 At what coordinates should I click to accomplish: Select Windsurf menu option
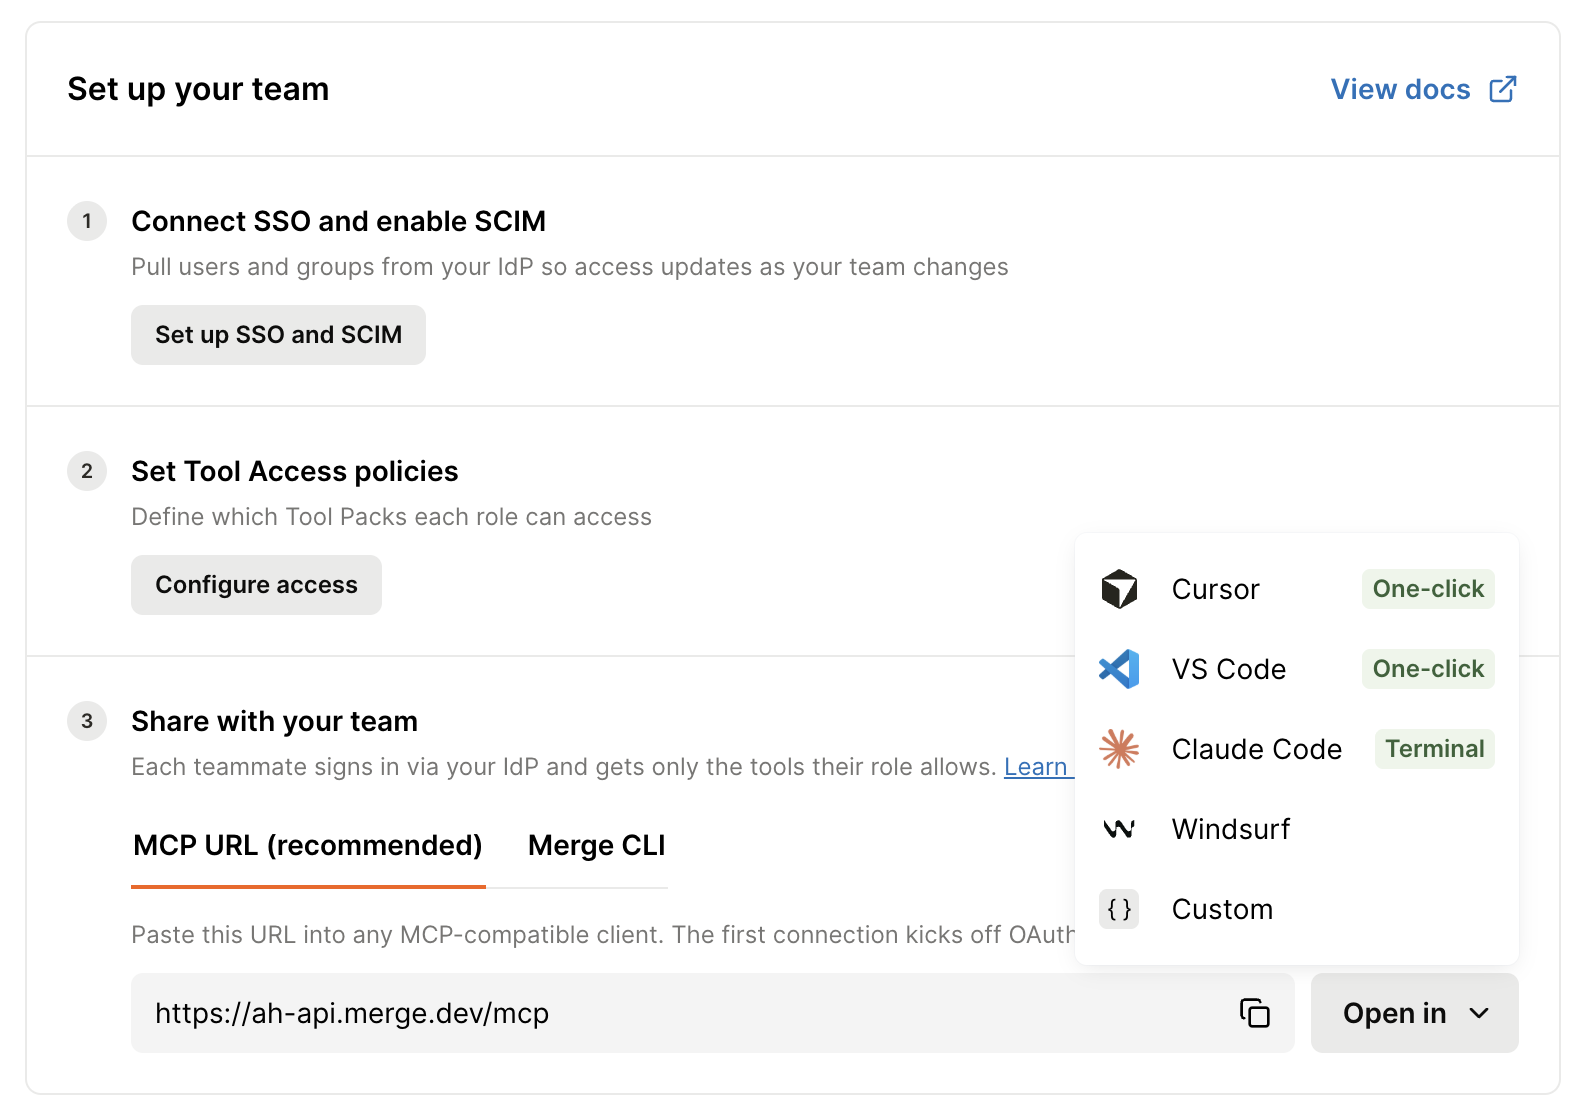pyautogui.click(x=1296, y=829)
